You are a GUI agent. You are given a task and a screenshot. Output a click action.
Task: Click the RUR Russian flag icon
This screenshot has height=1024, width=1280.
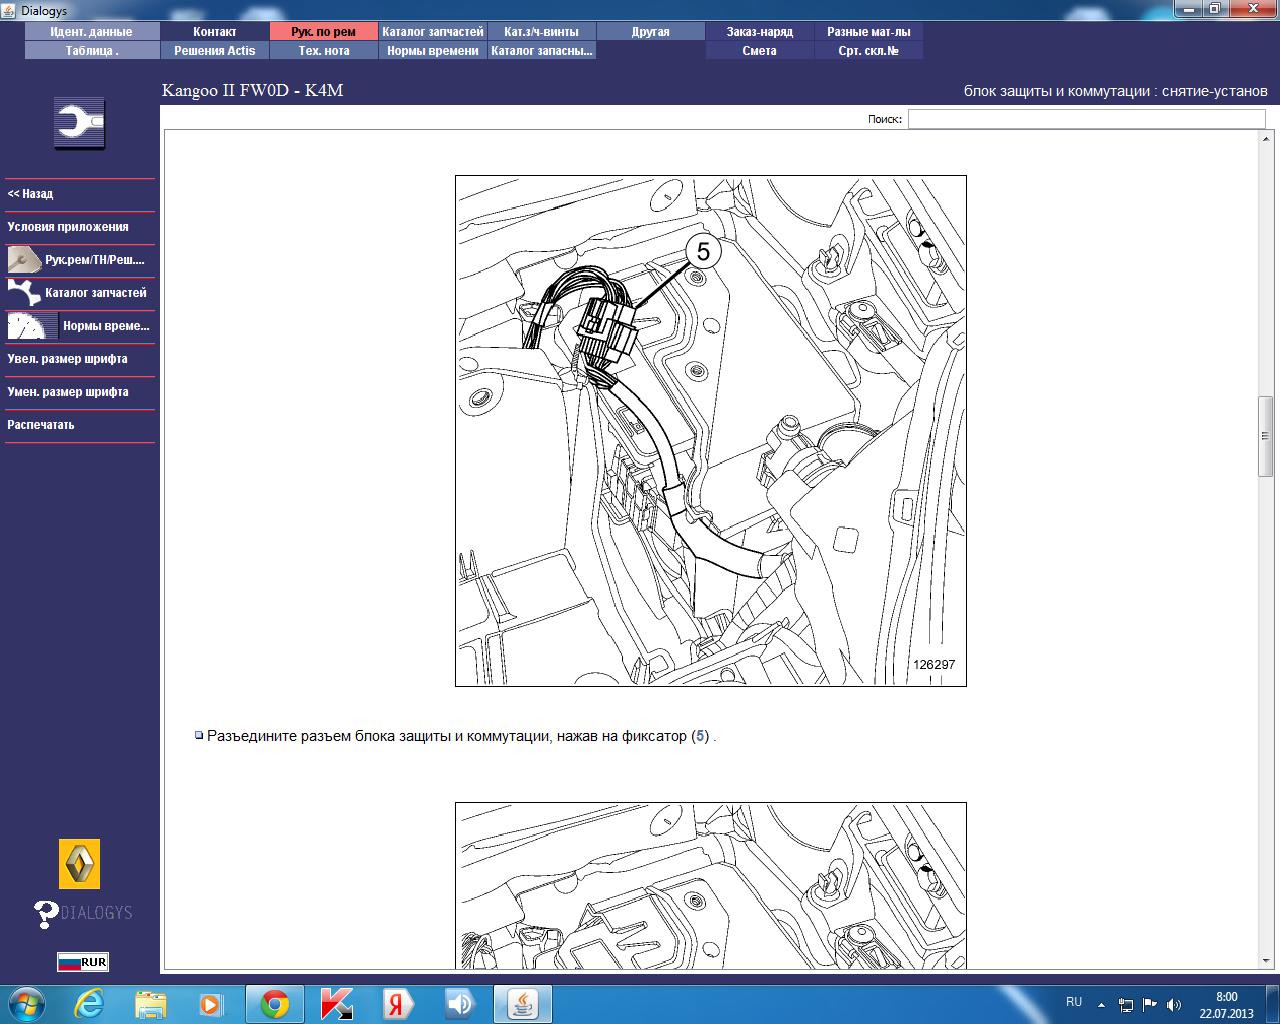(83, 962)
